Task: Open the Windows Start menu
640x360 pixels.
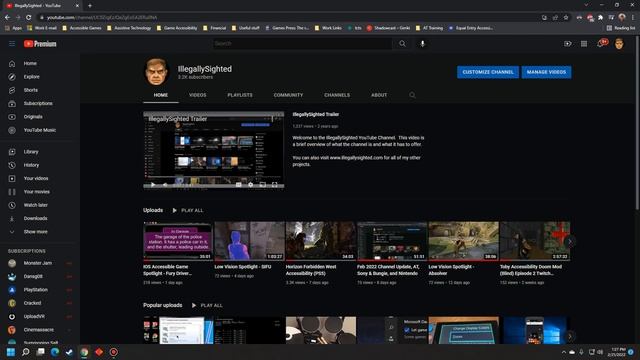Action: pyautogui.click(x=11, y=352)
